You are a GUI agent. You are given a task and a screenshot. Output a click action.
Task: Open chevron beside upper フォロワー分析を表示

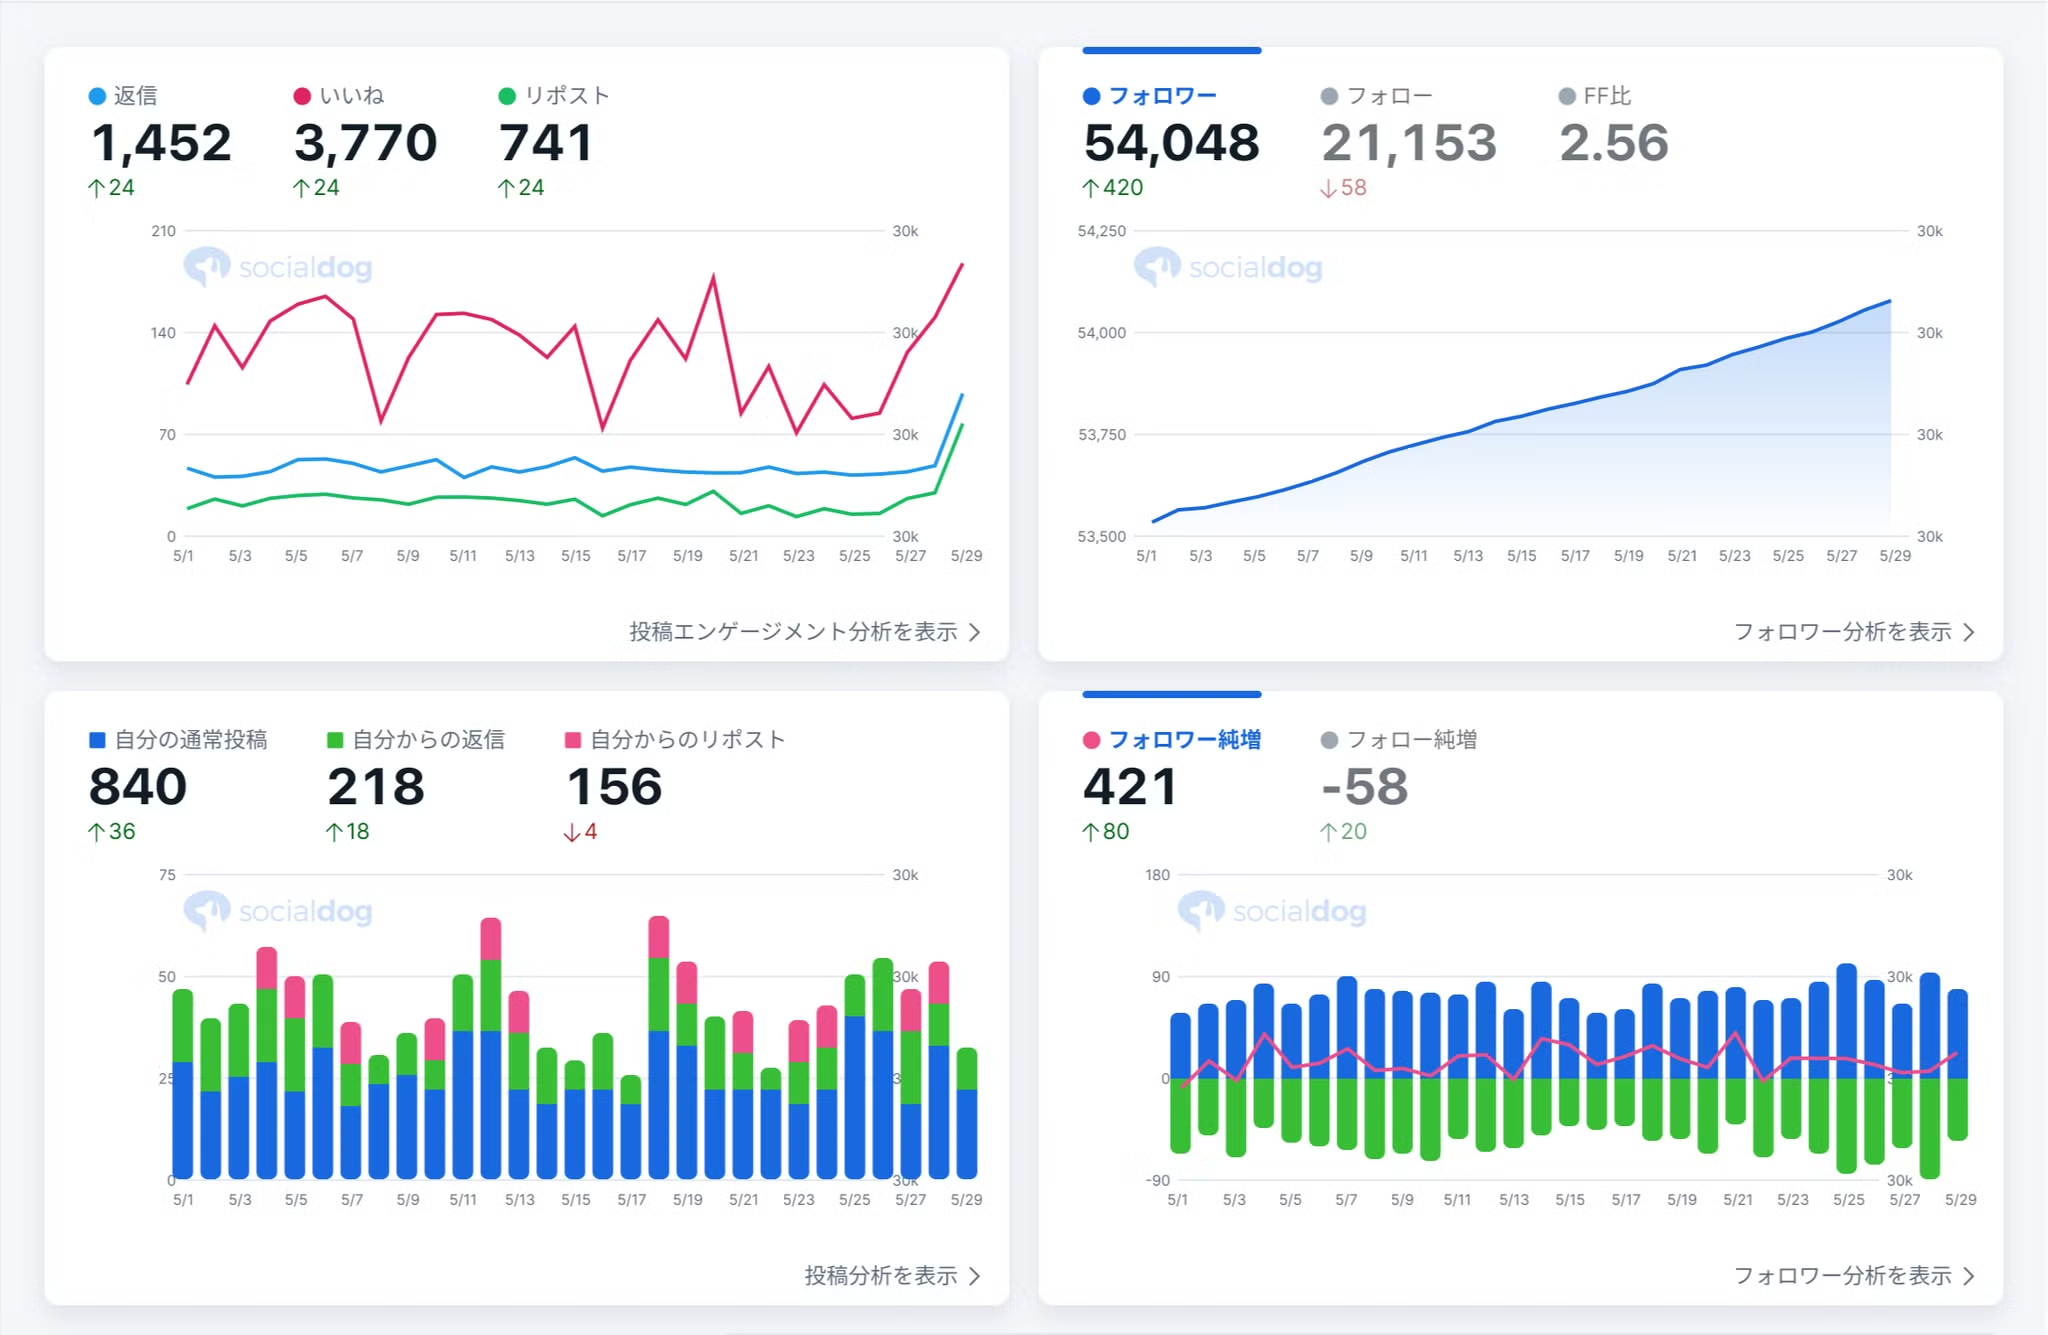1969,632
